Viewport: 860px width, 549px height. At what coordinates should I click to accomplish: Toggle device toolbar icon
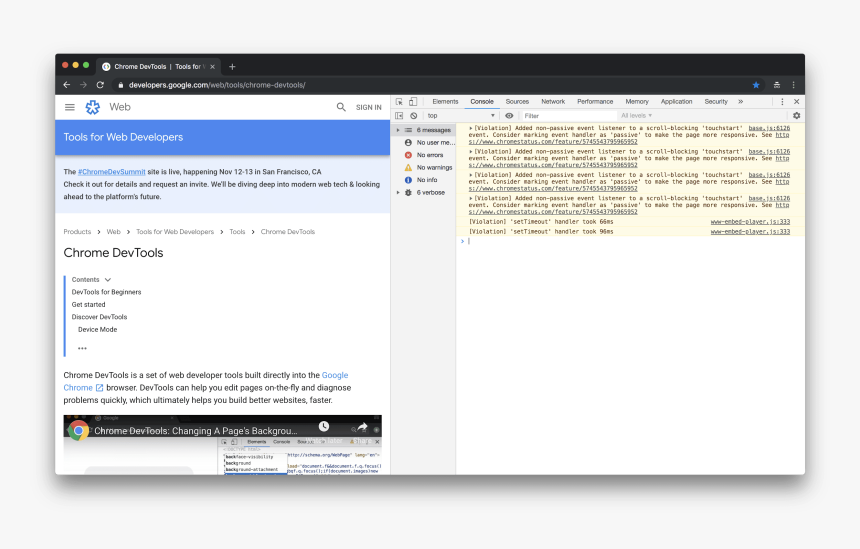tap(413, 101)
